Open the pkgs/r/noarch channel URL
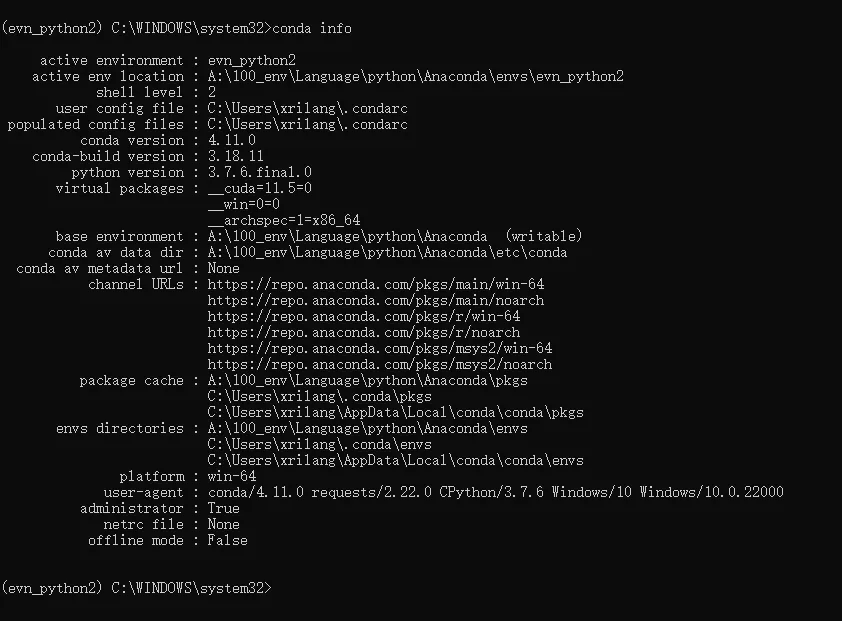The width and height of the screenshot is (842, 621). 364,333
